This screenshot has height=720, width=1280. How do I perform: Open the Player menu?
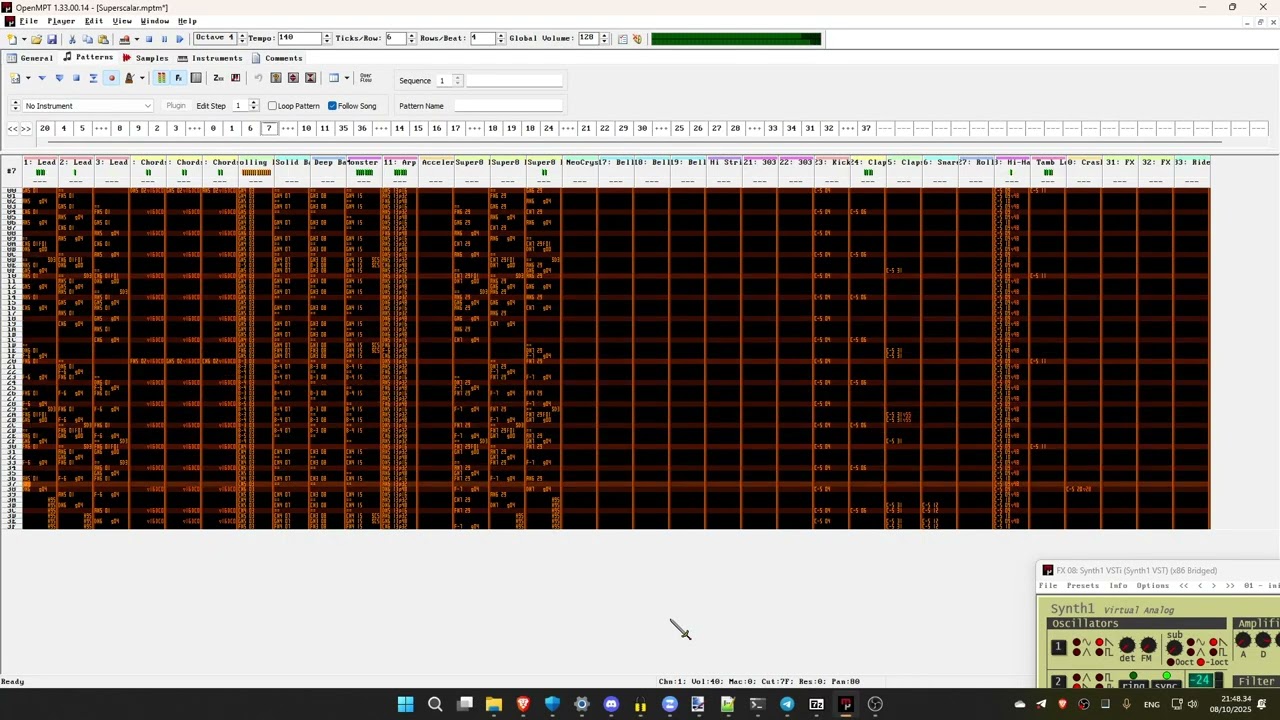61,21
